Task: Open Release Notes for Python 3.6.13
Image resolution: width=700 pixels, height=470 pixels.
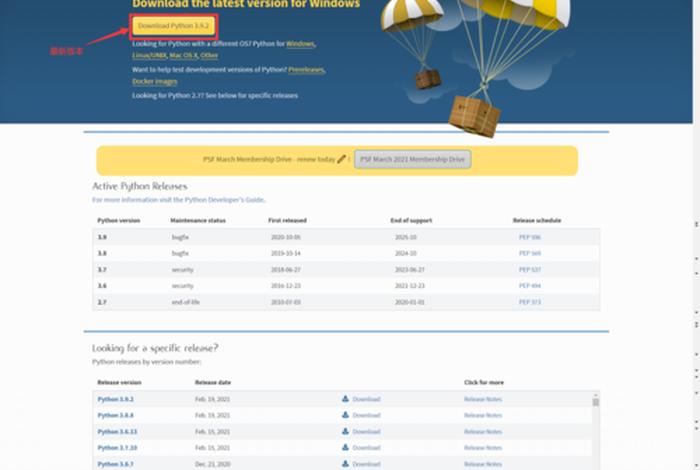Action: click(x=483, y=432)
